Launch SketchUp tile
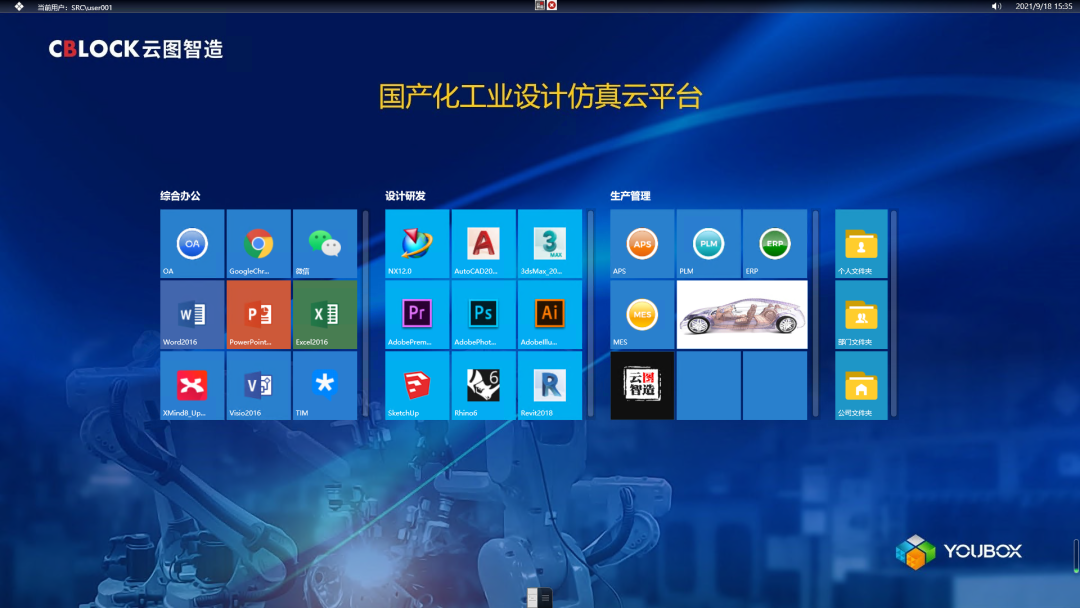Screen dimensions: 1080x608 [x=417, y=386]
